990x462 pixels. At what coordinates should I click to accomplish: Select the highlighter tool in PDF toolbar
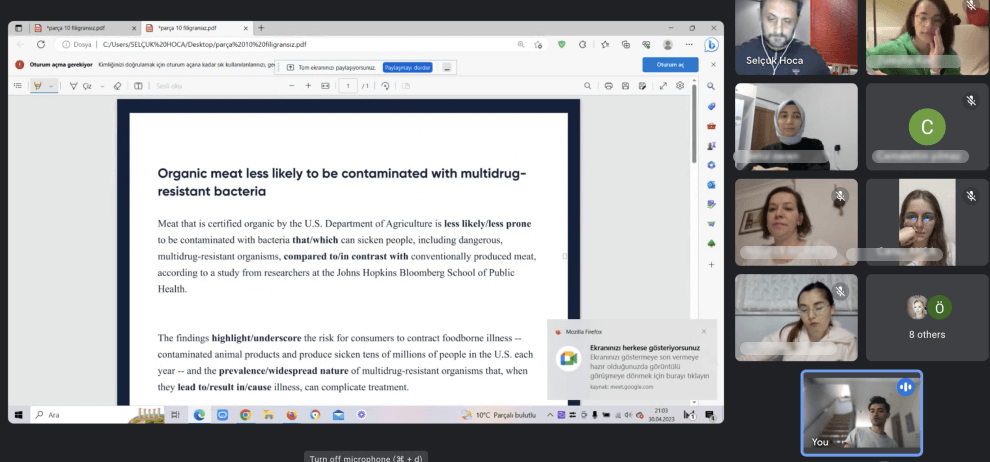click(x=38, y=86)
